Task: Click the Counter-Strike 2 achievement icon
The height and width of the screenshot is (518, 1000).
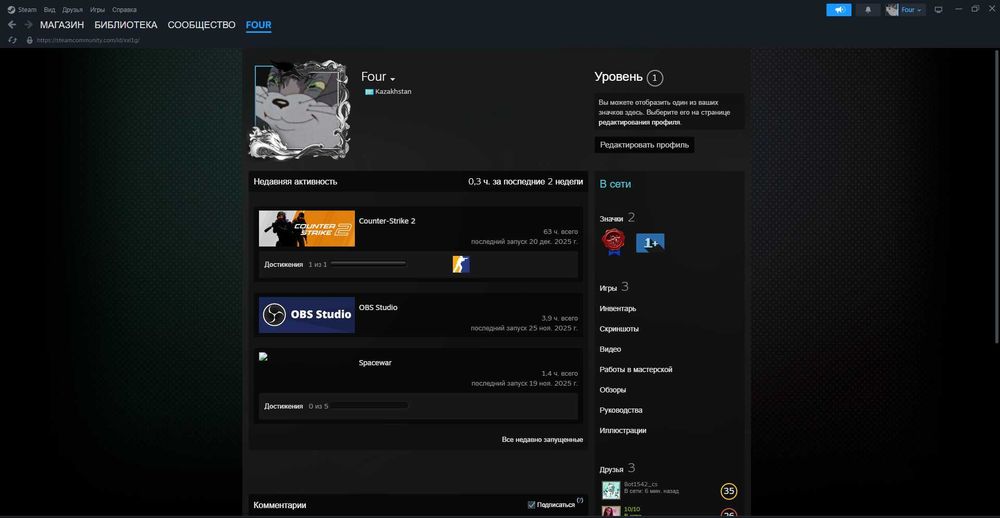Action: click(461, 264)
